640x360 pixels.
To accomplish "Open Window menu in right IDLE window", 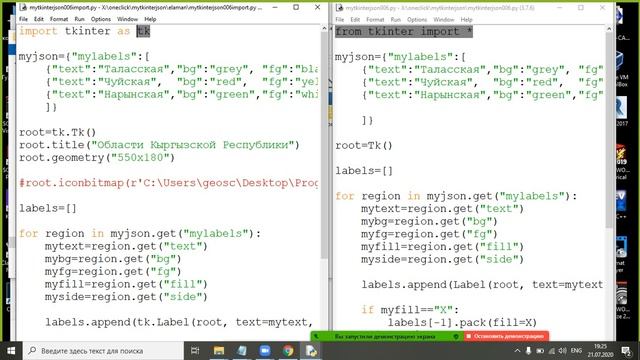I will 444,20.
